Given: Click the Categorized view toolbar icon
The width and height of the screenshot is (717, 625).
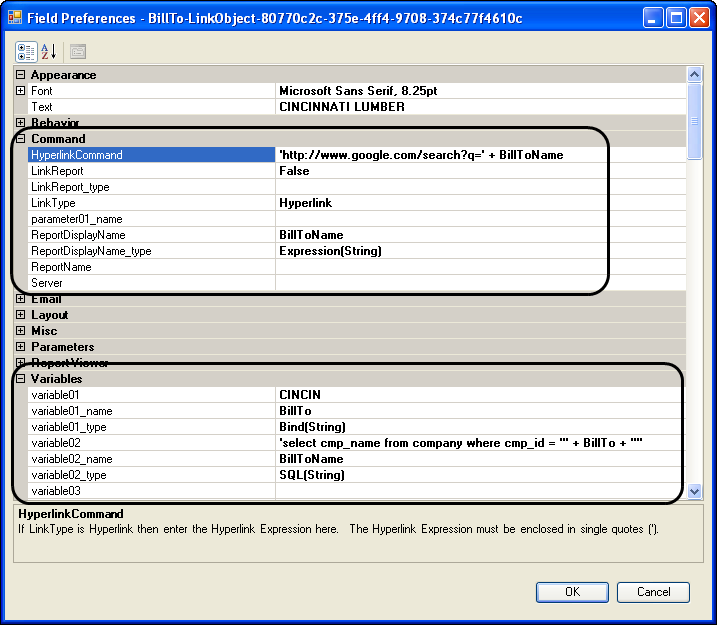Looking at the screenshot, I should click(26, 52).
